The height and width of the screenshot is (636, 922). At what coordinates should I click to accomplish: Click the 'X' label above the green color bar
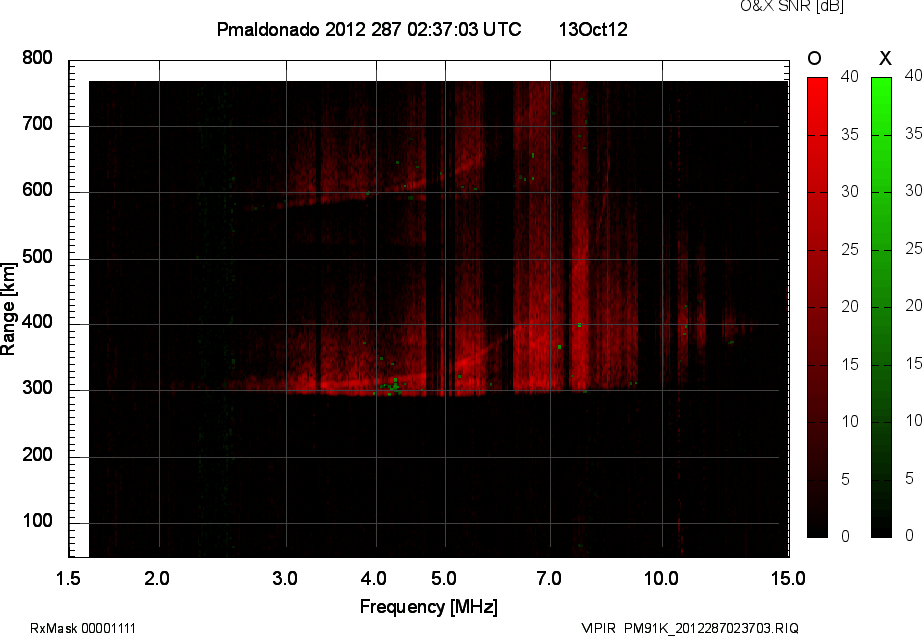coord(885,58)
